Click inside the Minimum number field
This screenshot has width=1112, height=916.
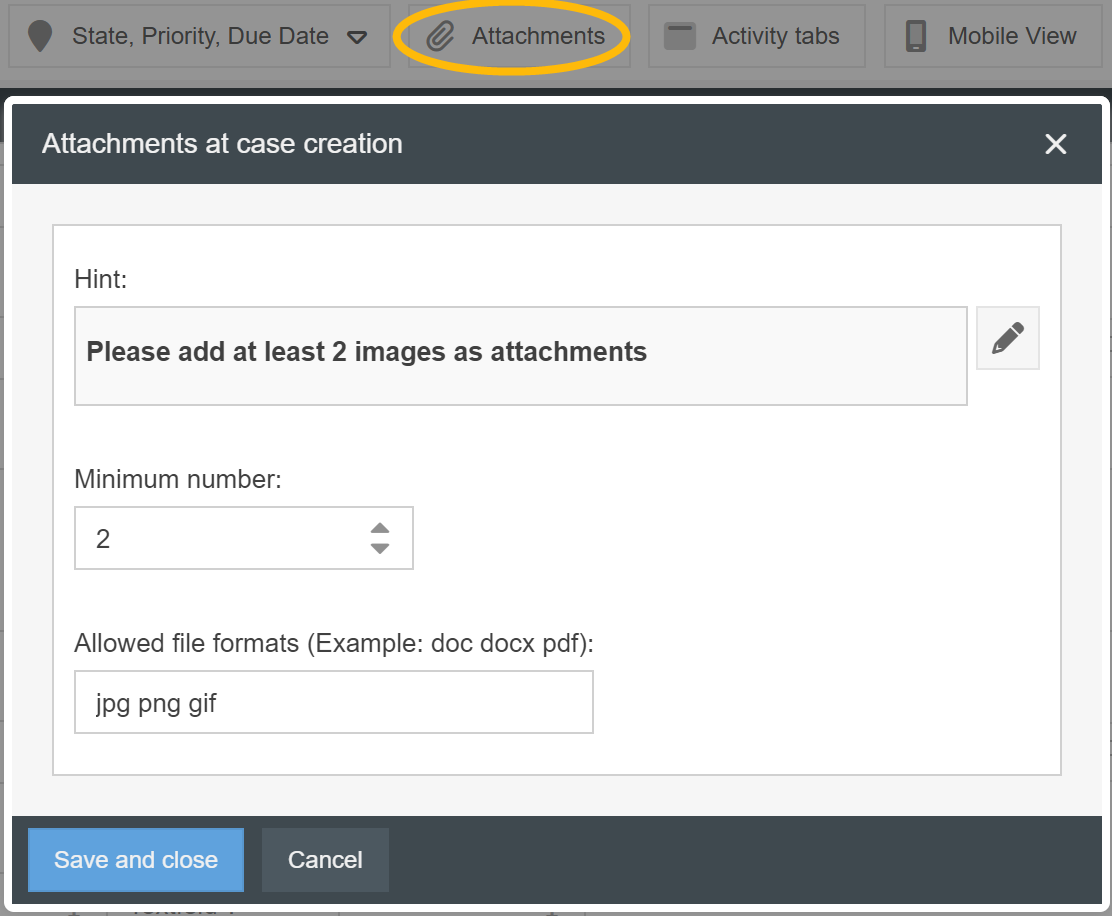pos(220,539)
